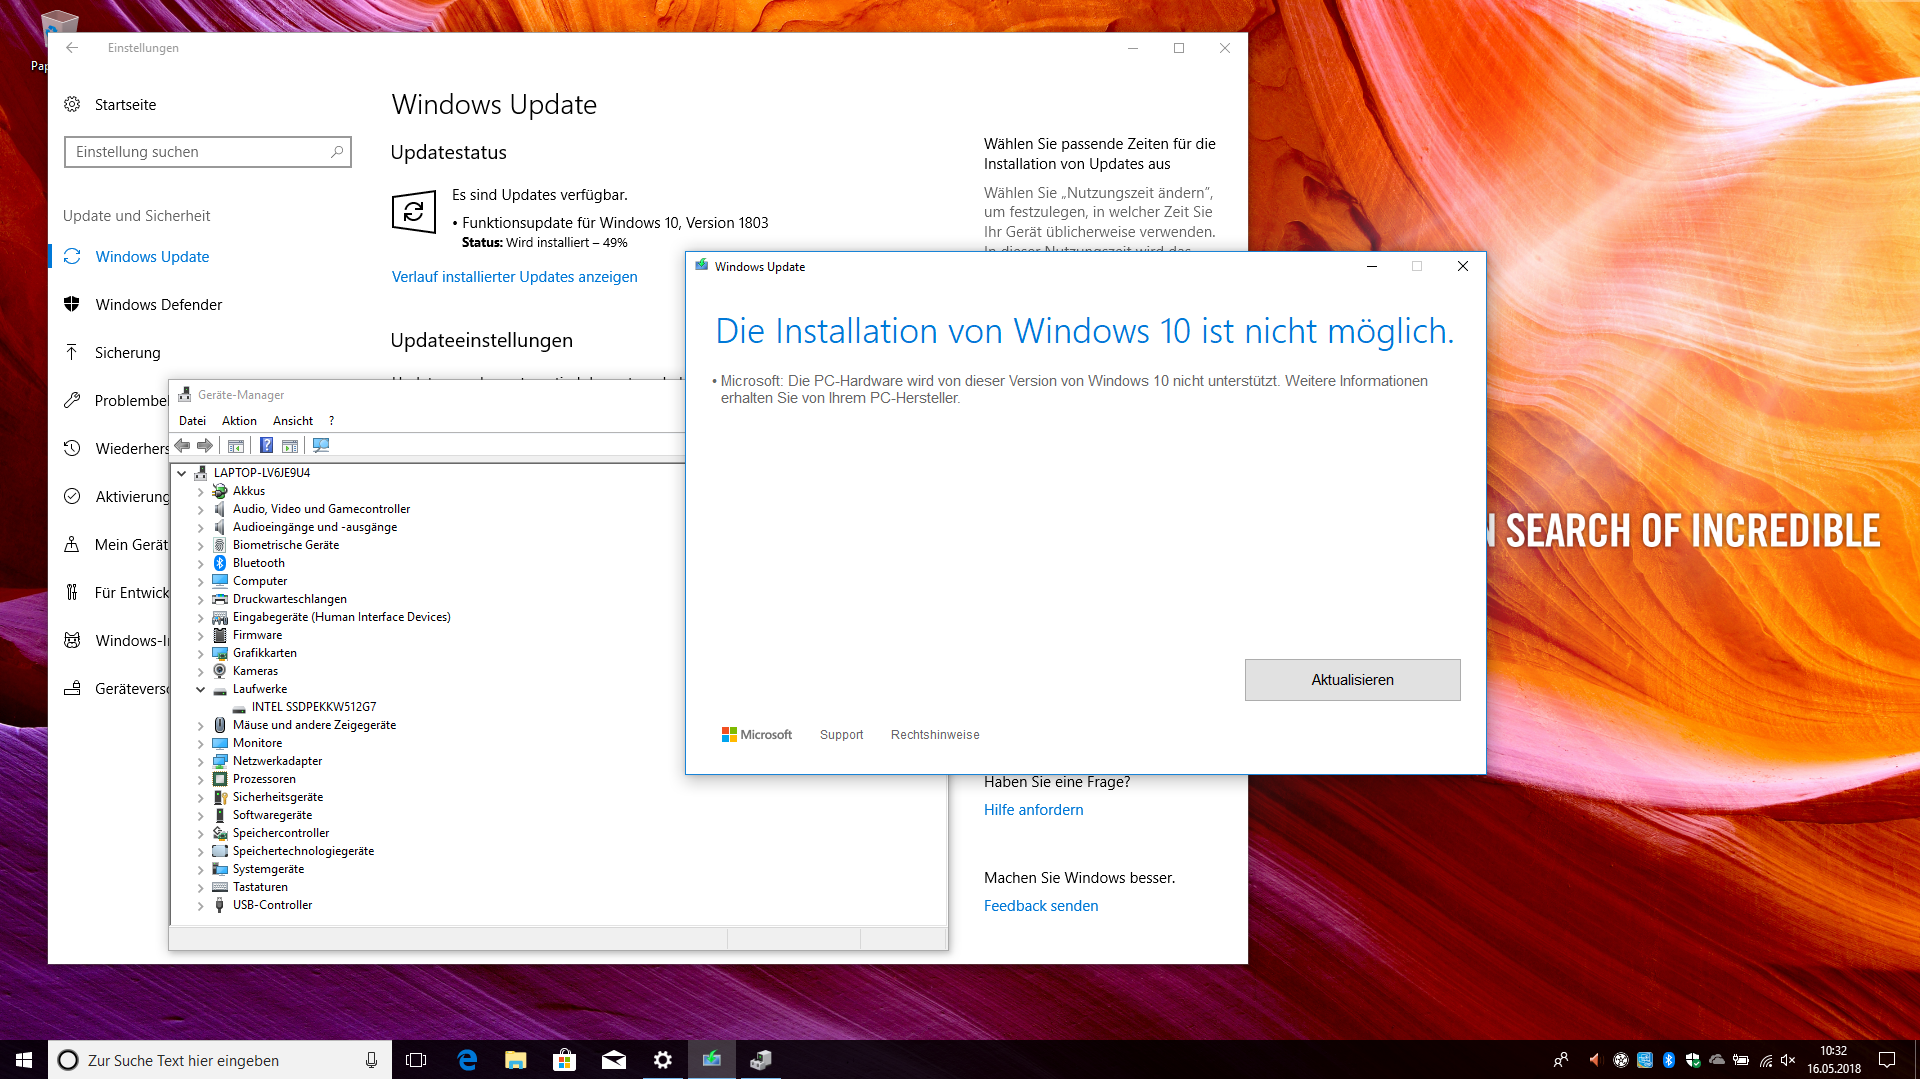Image resolution: width=1920 pixels, height=1079 pixels.
Task: Click the Wiederherstellung history icon in sidebar
Action: (x=72, y=449)
